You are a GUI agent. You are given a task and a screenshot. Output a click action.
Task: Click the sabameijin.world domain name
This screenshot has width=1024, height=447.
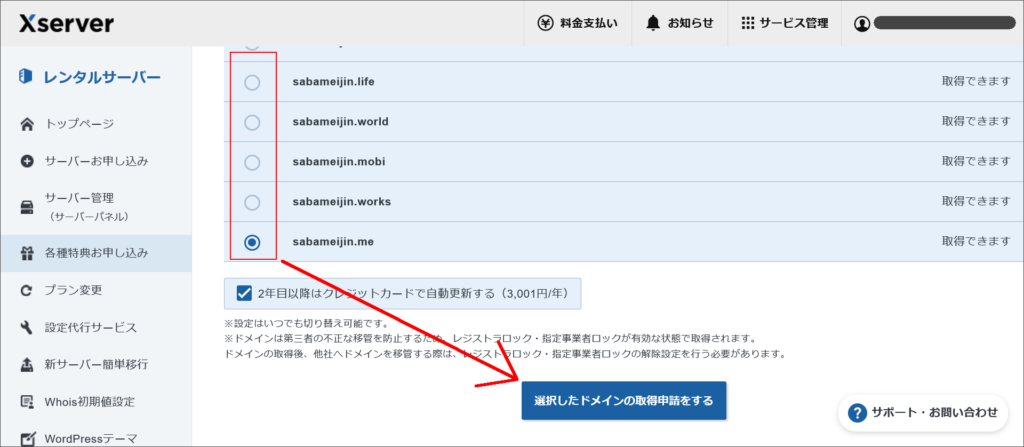[x=341, y=122]
